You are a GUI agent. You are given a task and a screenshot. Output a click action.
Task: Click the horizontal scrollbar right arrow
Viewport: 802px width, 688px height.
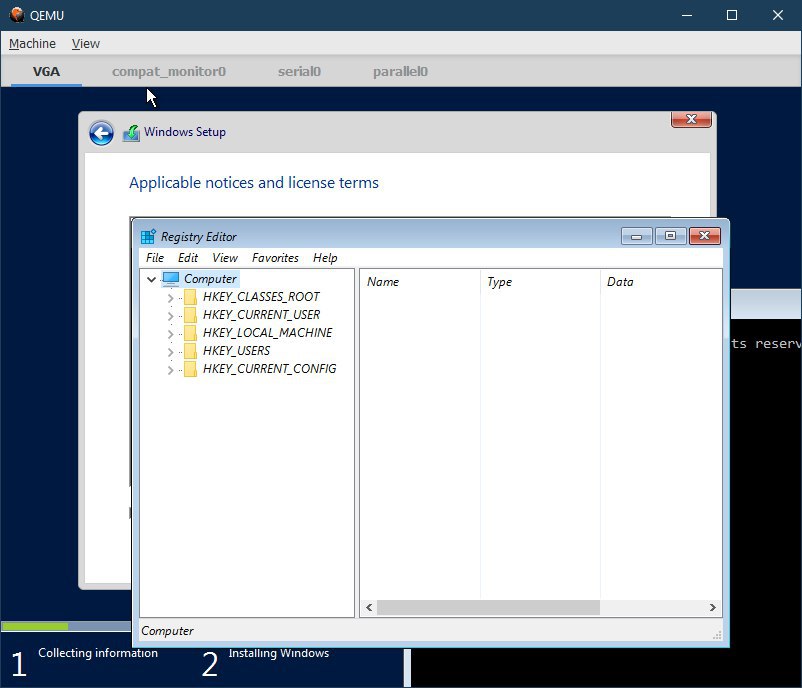click(712, 608)
